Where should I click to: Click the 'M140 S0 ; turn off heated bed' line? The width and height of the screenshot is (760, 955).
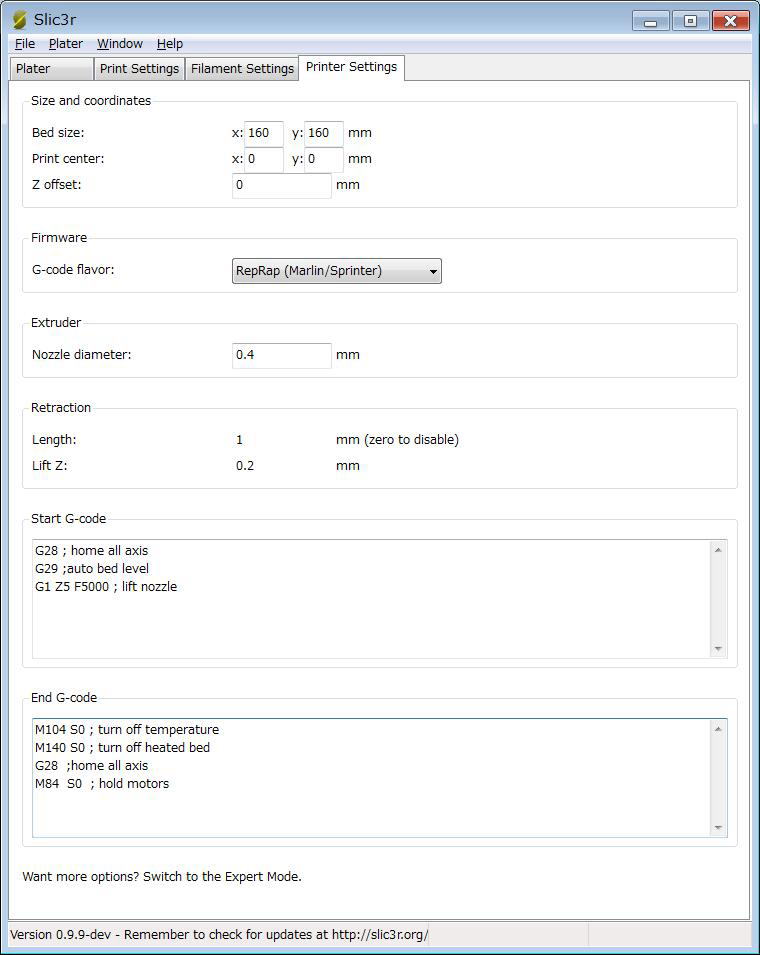(x=122, y=748)
